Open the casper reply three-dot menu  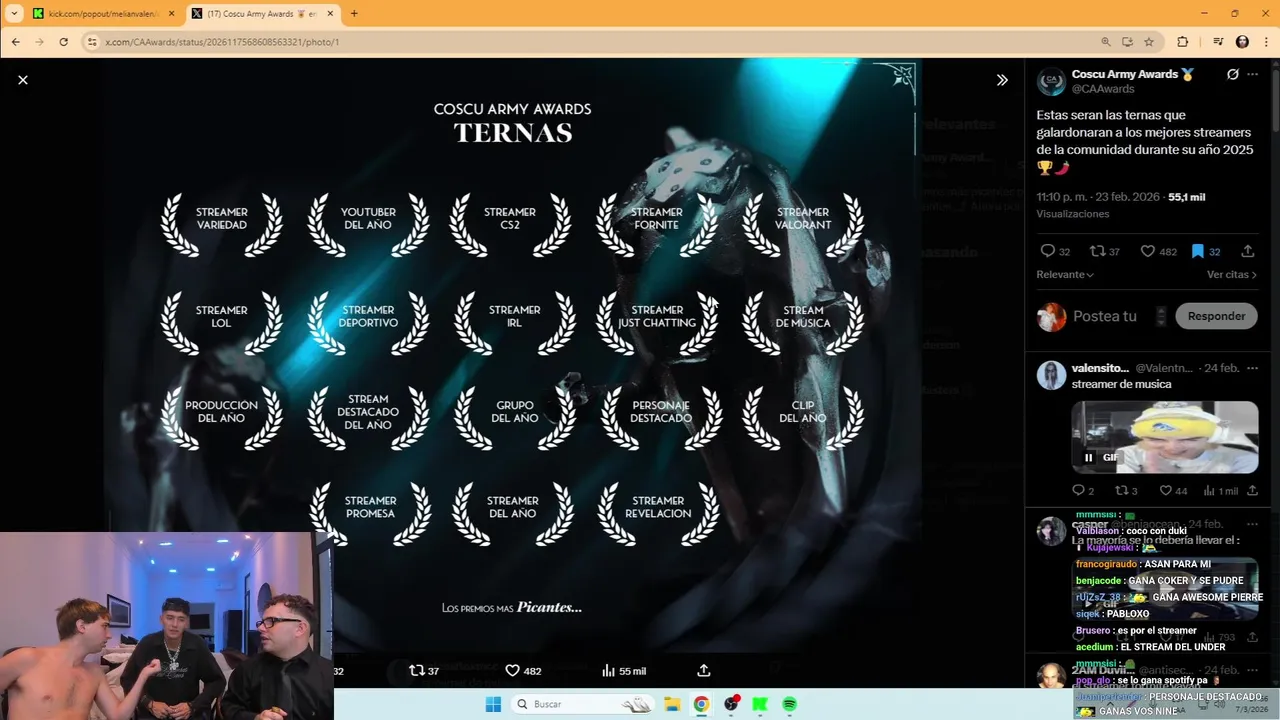1253,524
